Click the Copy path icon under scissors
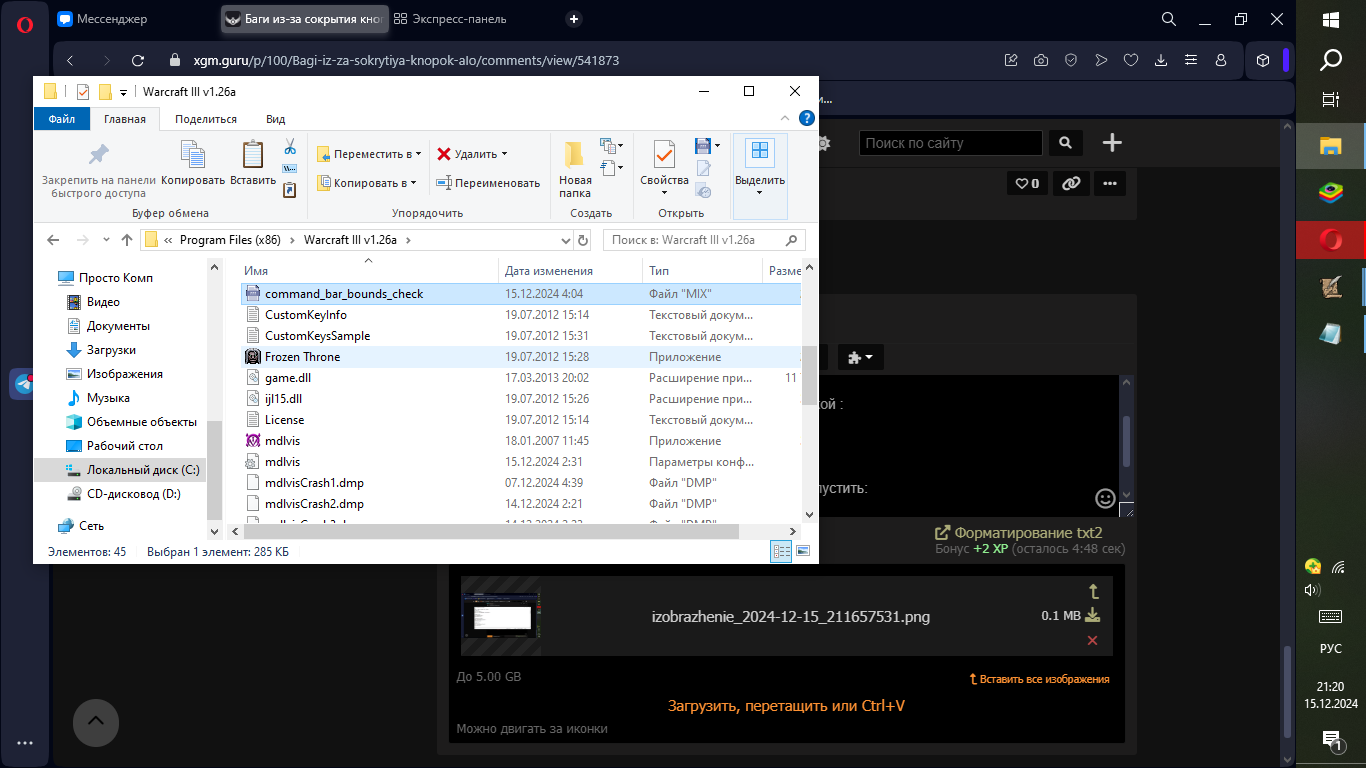This screenshot has height=768, width=1366. point(290,168)
